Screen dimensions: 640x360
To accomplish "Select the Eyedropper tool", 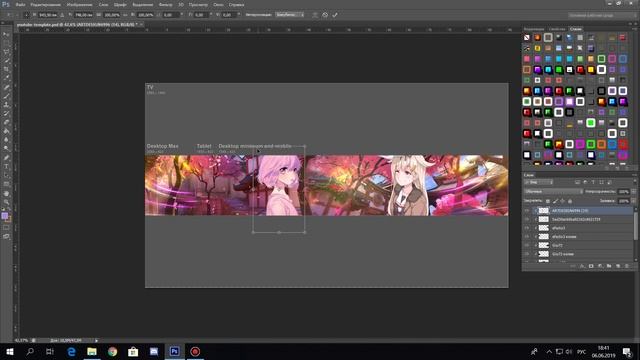I will 6,78.
